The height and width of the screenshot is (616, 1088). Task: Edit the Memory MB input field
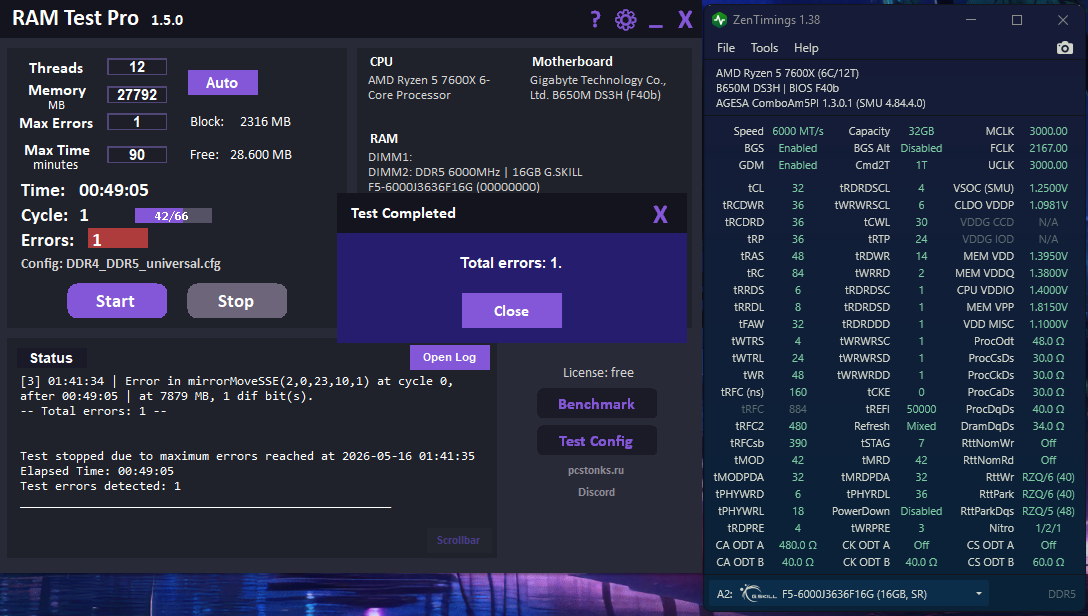tap(137, 94)
